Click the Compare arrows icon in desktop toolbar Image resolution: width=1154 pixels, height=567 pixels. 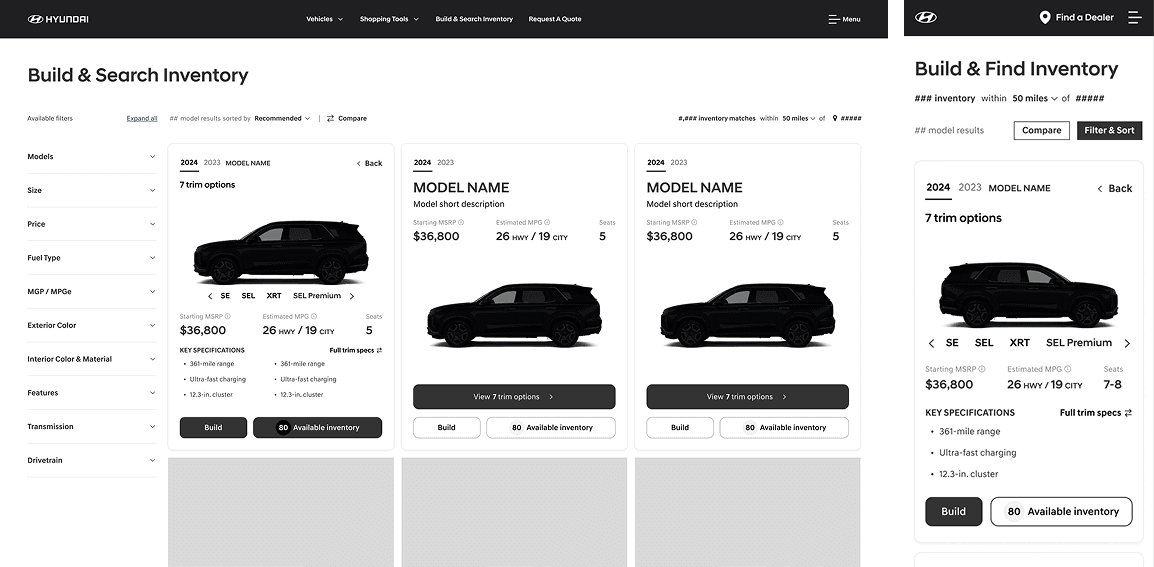[x=330, y=119]
